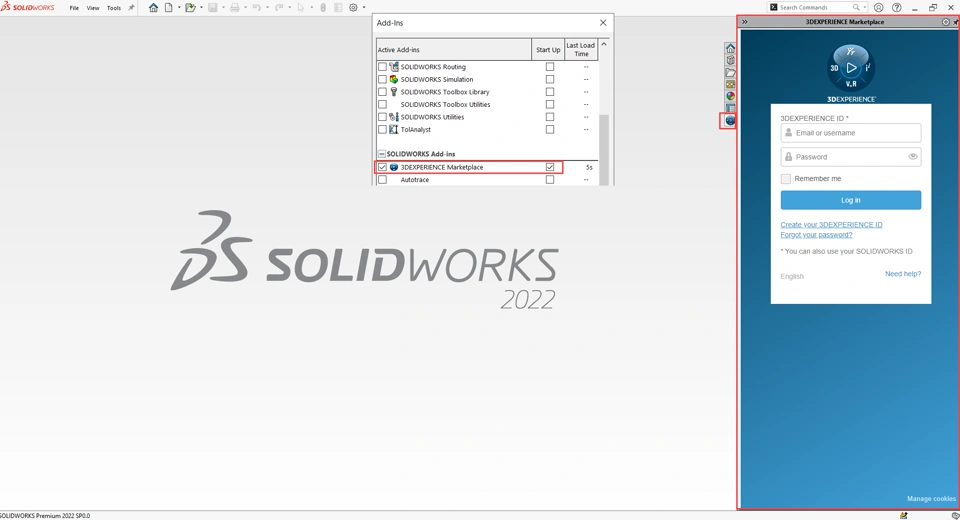Collapse the SOLIDWORKS Add-ins group
960x520 pixels.
[x=381, y=154]
